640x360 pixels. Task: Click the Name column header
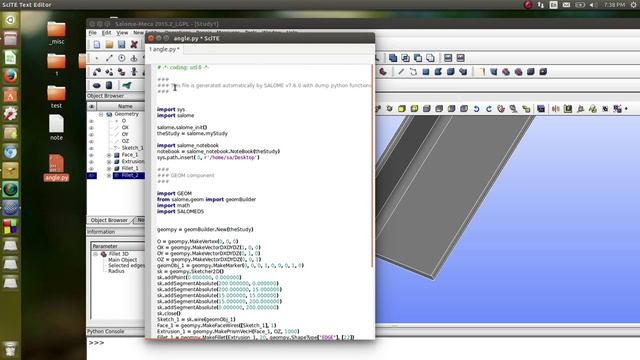pyautogui.click(x=125, y=106)
